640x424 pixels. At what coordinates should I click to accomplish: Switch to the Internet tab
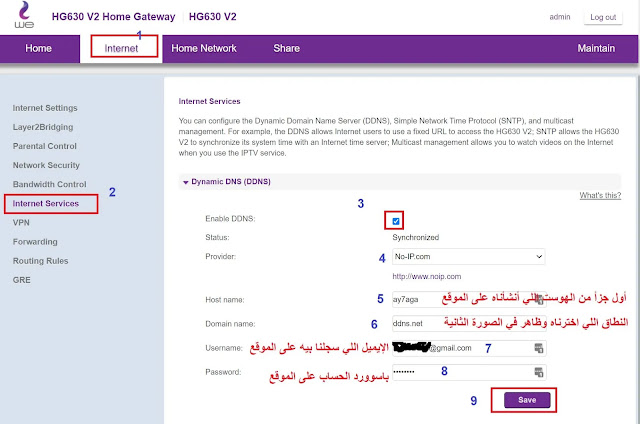[x=121, y=48]
